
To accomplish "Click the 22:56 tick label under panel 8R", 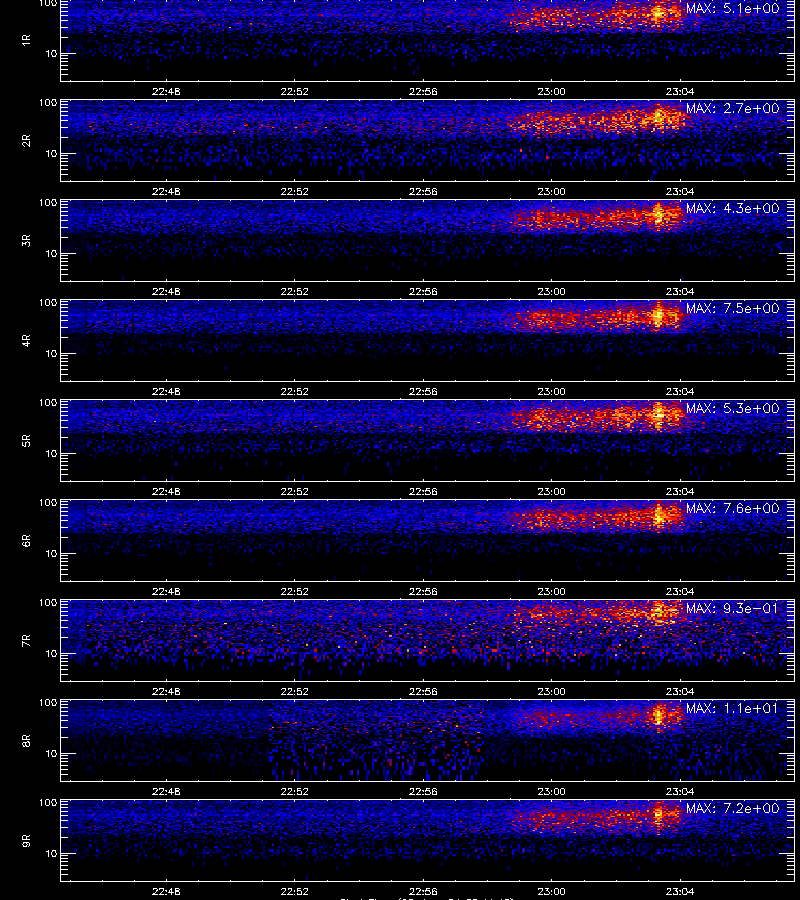I will pos(423,791).
